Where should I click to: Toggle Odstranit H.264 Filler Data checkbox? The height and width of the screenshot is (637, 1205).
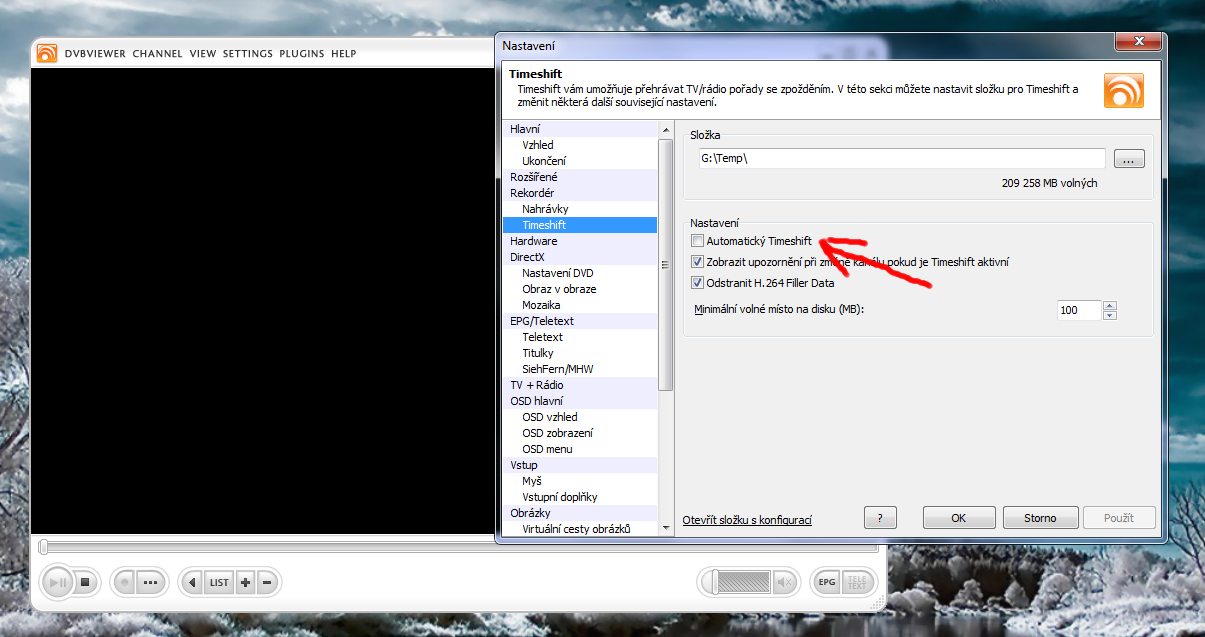click(x=697, y=283)
